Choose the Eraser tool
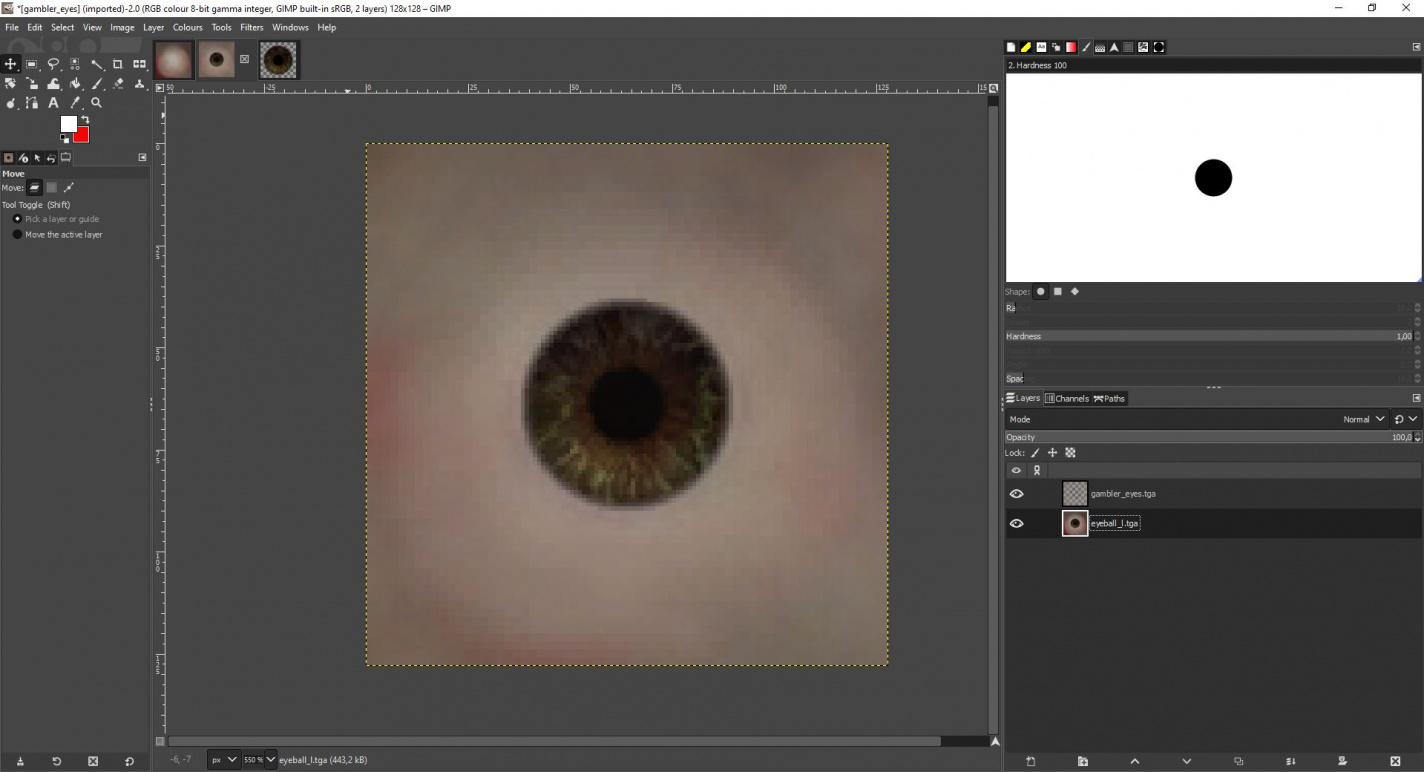Image resolution: width=1424 pixels, height=772 pixels. point(118,84)
